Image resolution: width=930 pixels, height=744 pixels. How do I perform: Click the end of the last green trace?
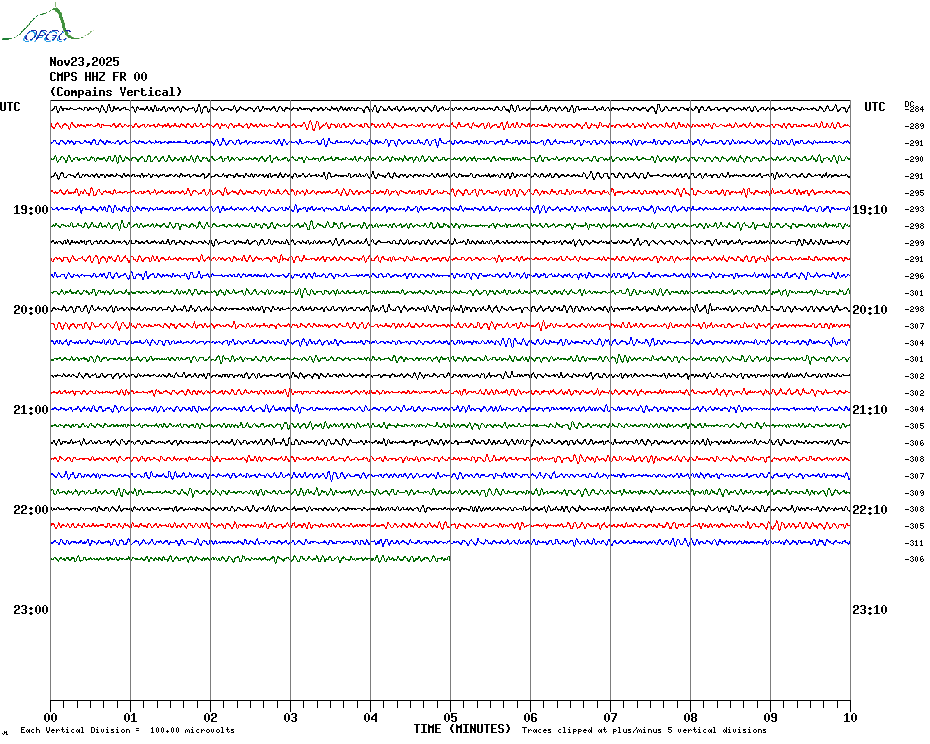449,558
